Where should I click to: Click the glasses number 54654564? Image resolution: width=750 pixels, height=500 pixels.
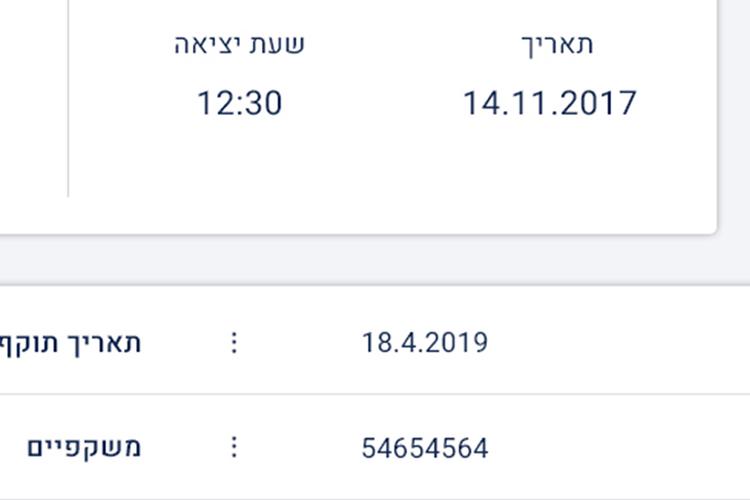425,448
